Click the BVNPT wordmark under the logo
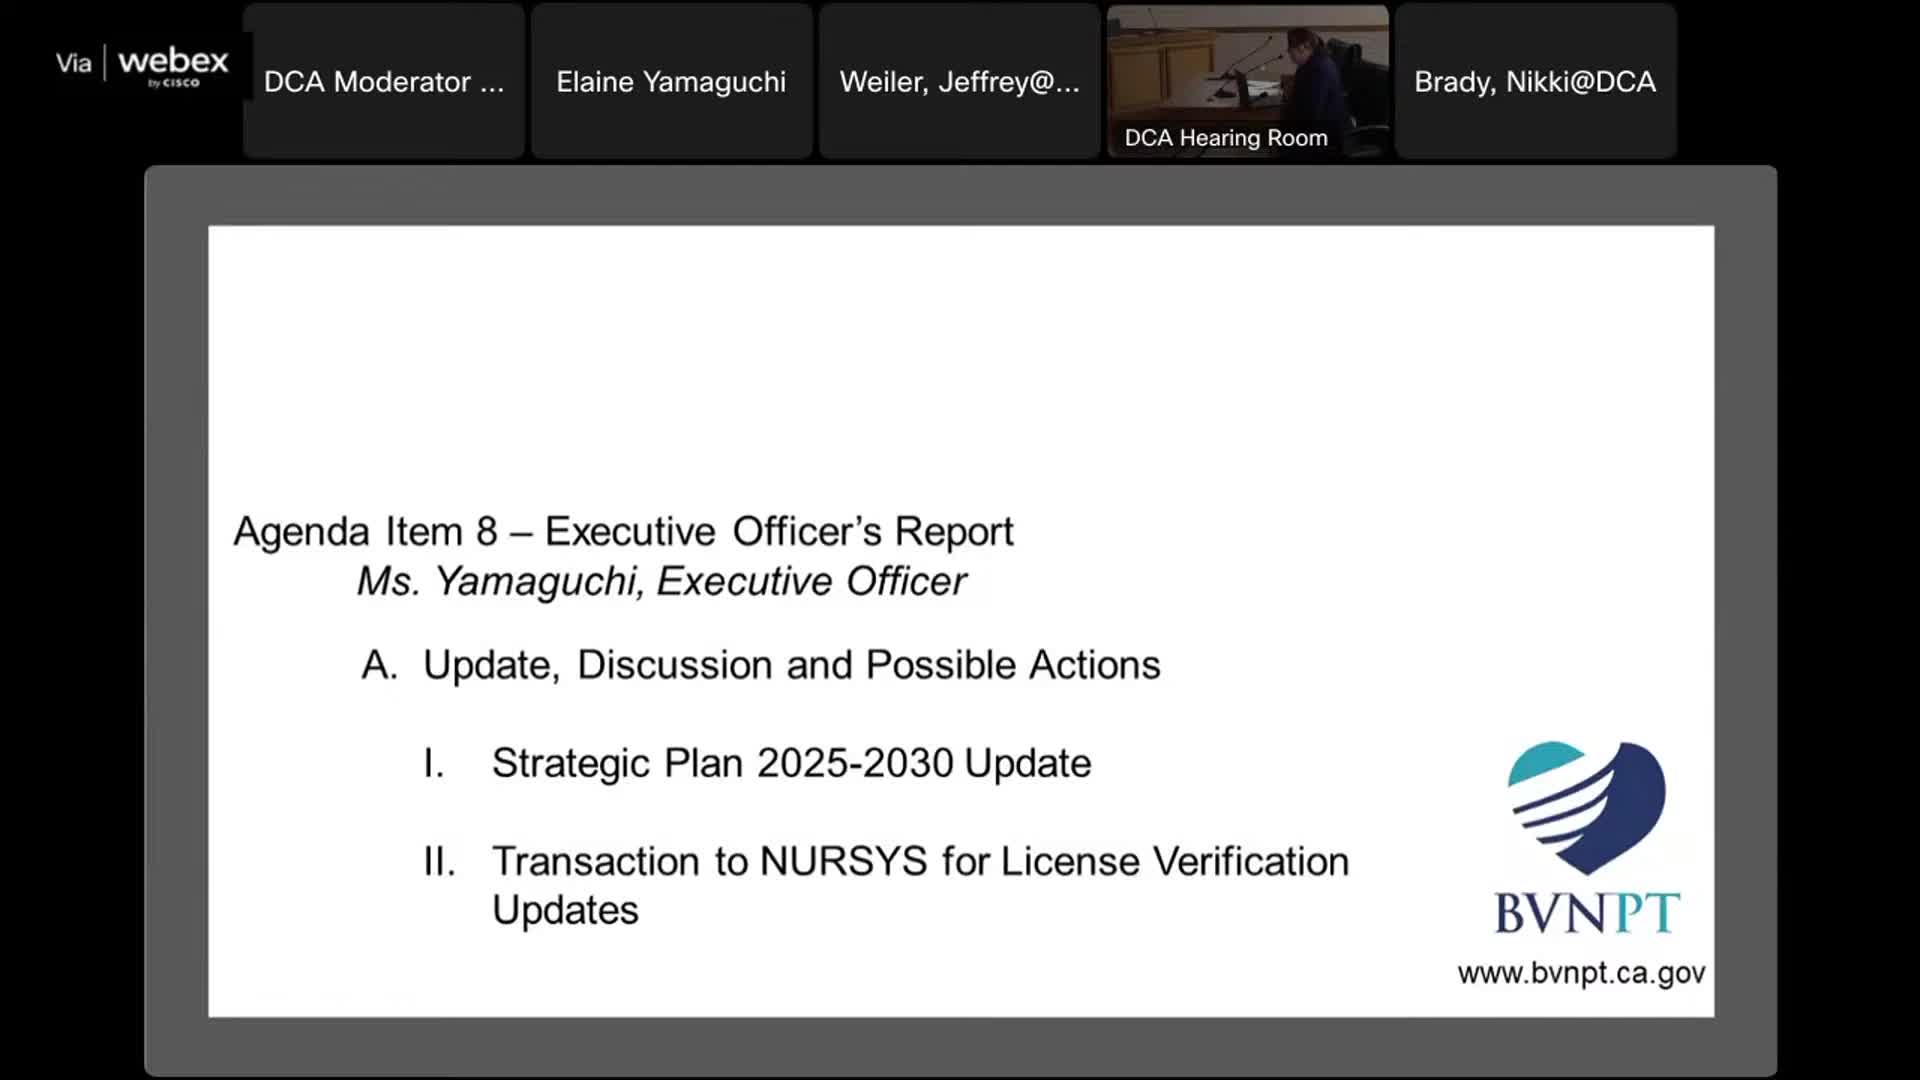Screen dimensions: 1920x1080 click(x=1586, y=913)
